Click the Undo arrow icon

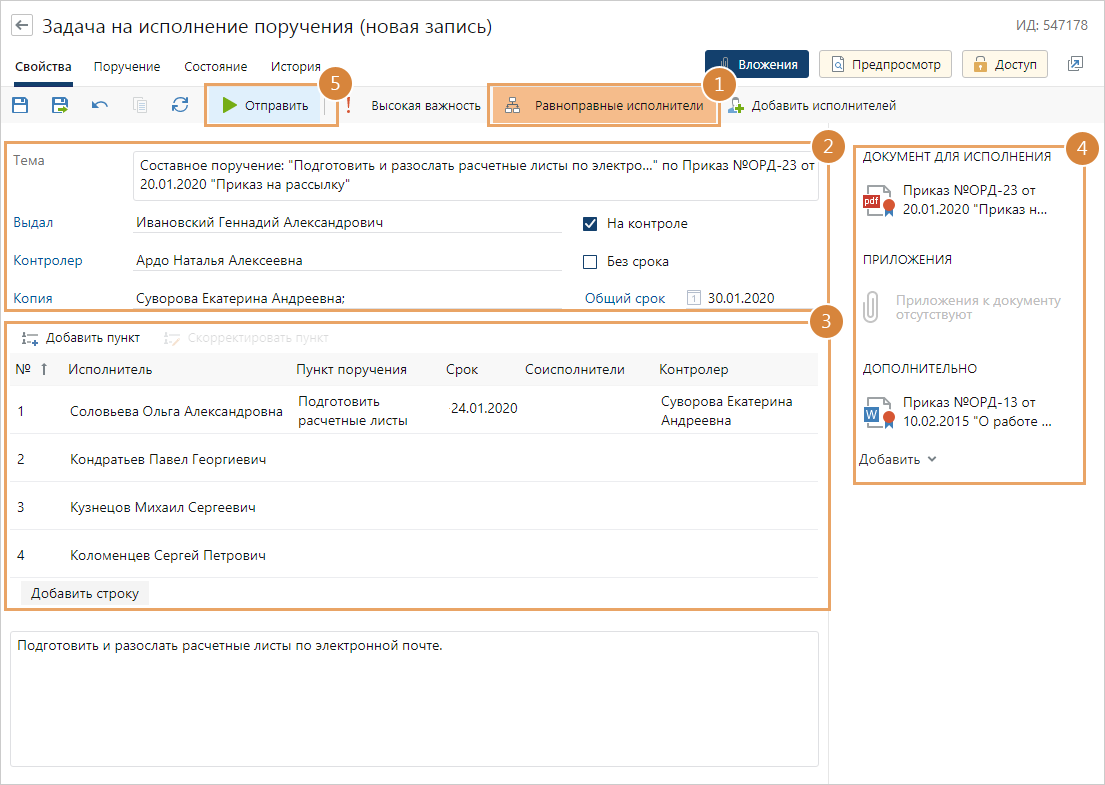pos(100,105)
